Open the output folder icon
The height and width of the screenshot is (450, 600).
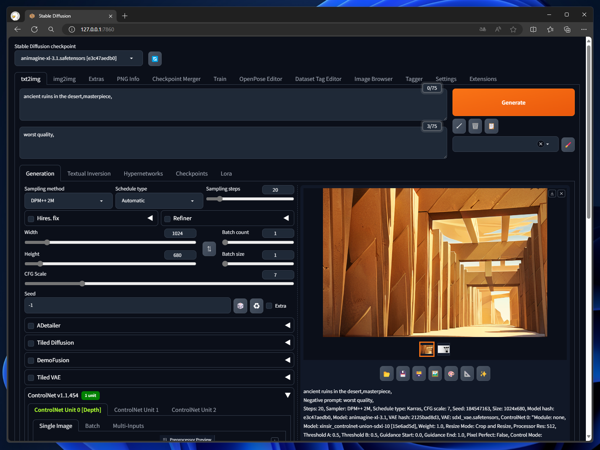coord(386,373)
